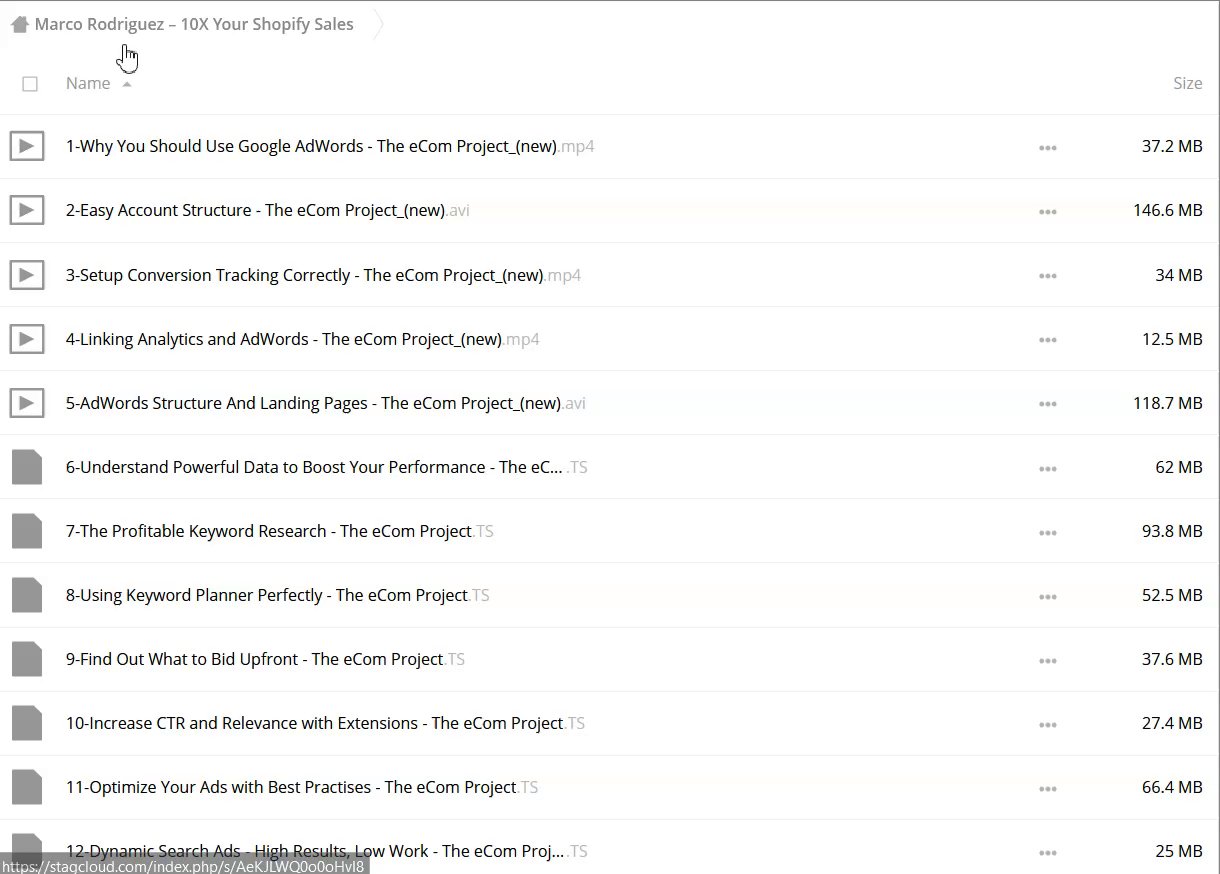The width and height of the screenshot is (1220, 874).
Task: Open file 1-Why You Should Use Google AdWords
Action: coord(330,146)
